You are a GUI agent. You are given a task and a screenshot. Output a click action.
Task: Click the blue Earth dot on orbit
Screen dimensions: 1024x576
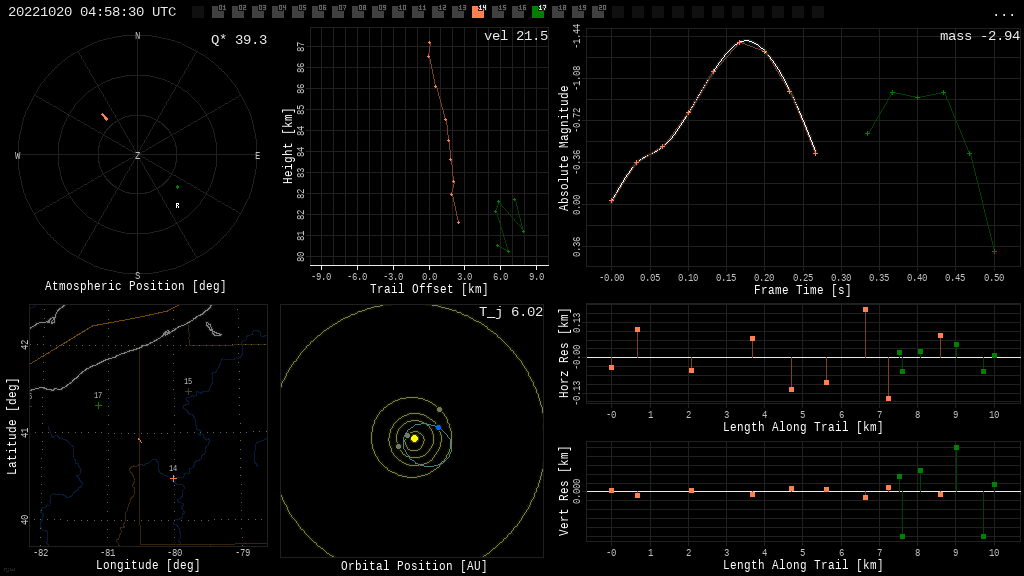pyautogui.click(x=438, y=427)
